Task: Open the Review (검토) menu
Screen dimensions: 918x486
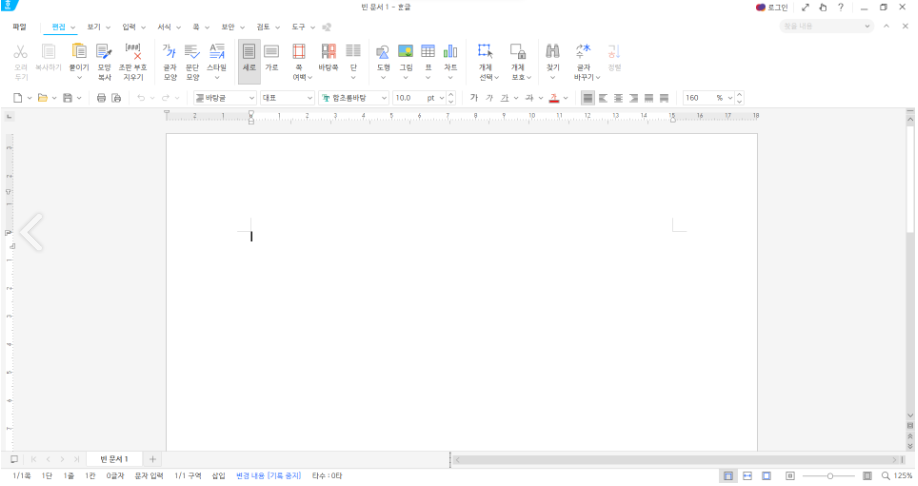Action: click(263, 27)
